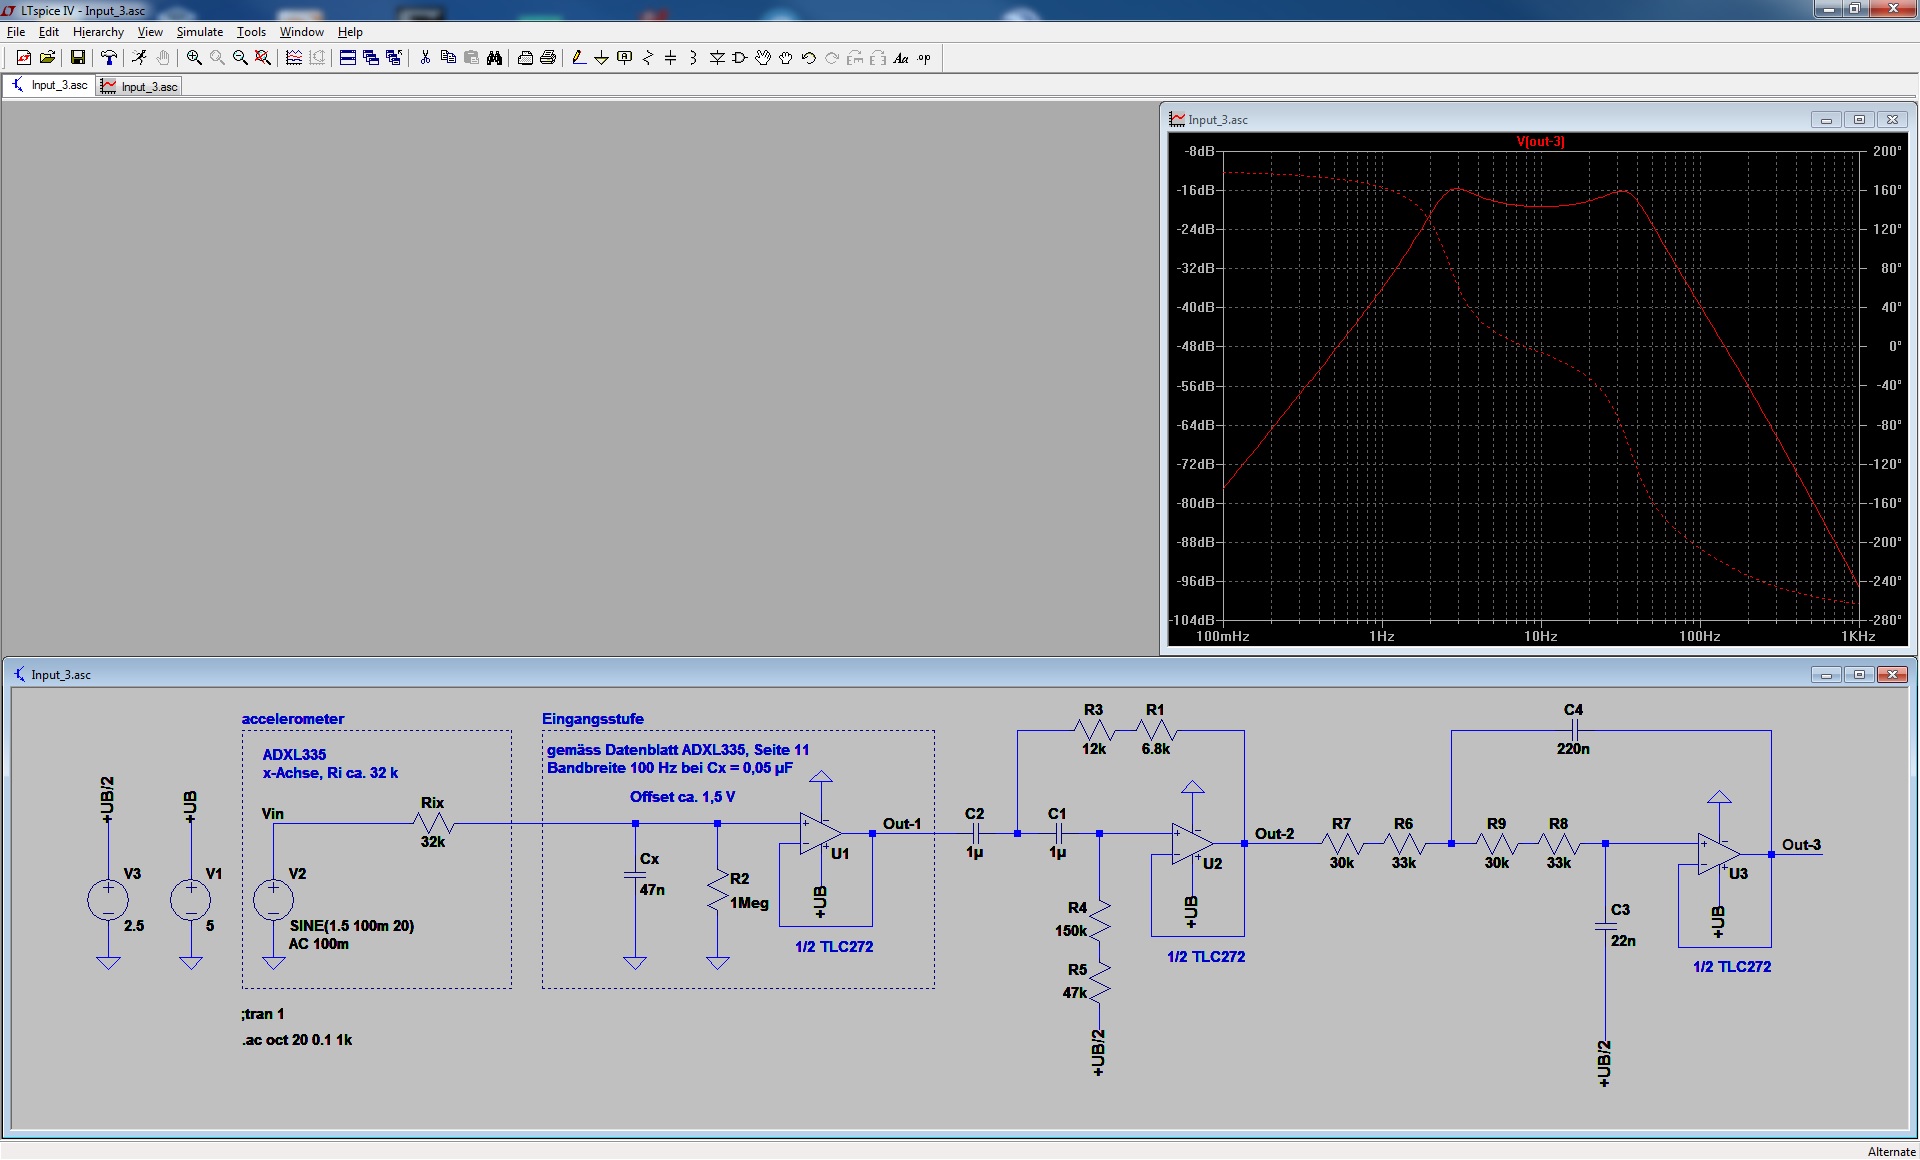Viewport: 1920px width, 1160px height.
Task: Cascade windows using the cascade icon
Action: click(371, 58)
